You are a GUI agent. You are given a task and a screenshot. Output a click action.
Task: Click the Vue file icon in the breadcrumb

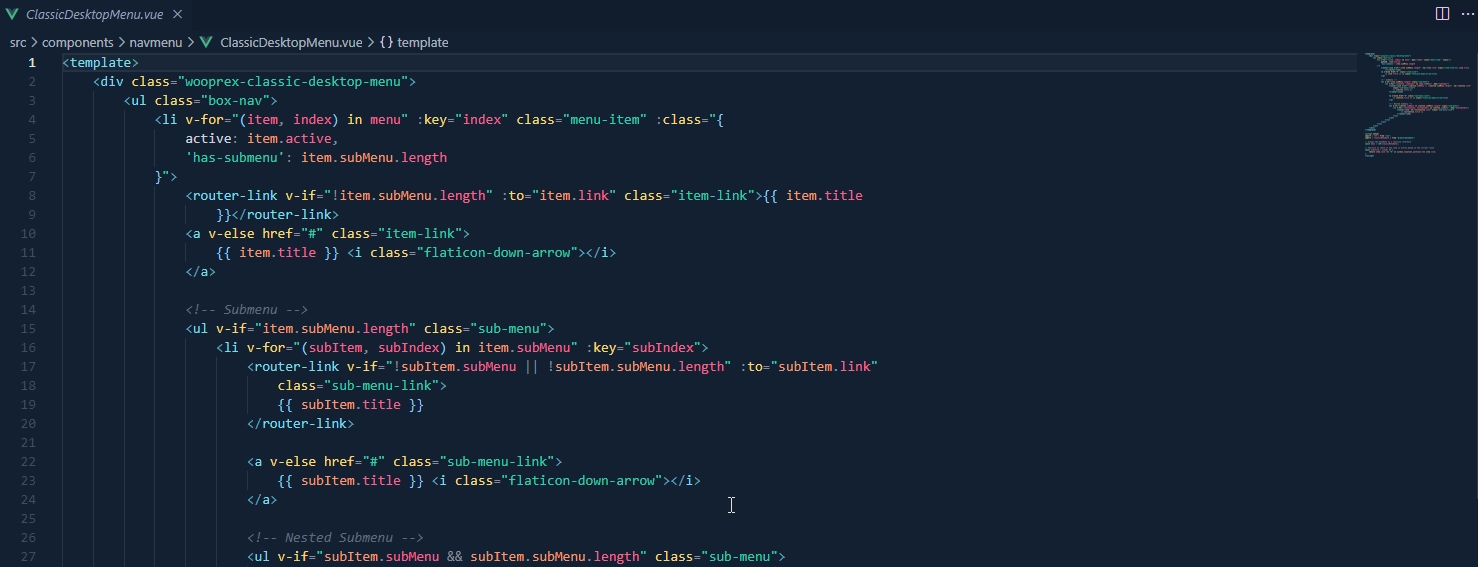point(206,42)
